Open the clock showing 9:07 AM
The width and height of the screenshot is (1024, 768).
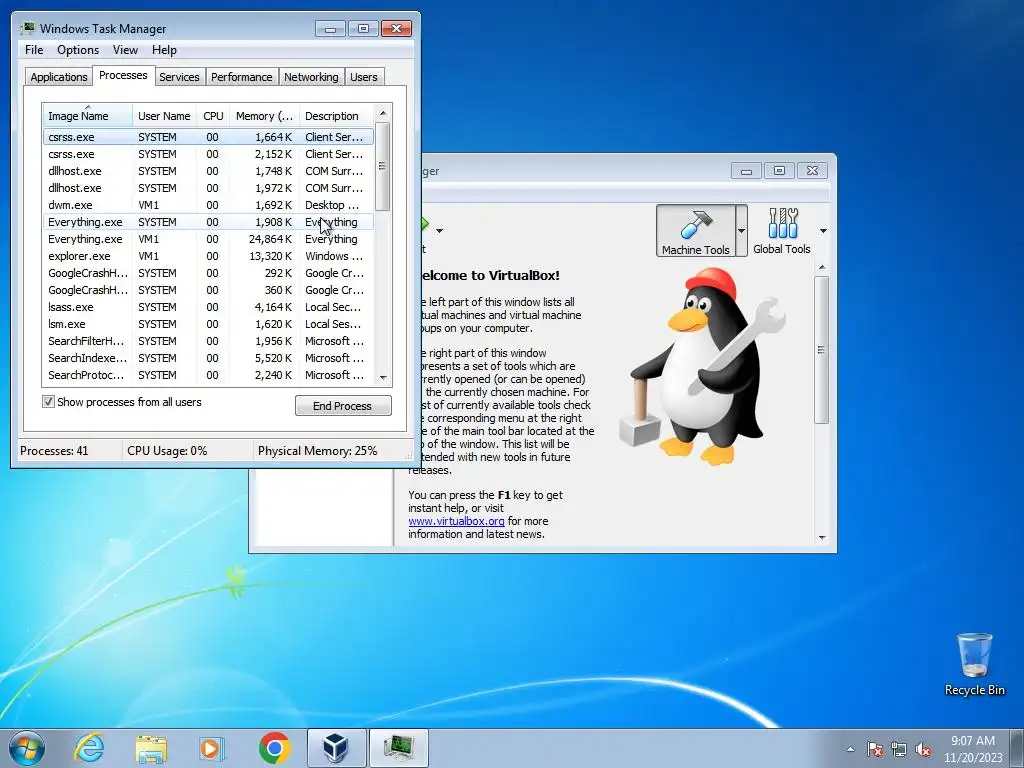[972, 749]
